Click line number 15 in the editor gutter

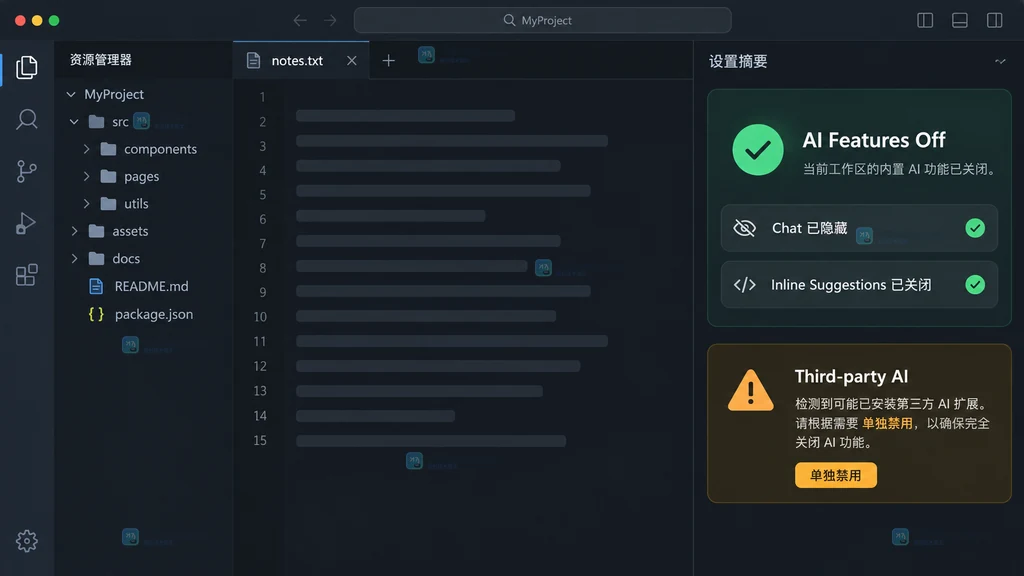[x=260, y=440]
